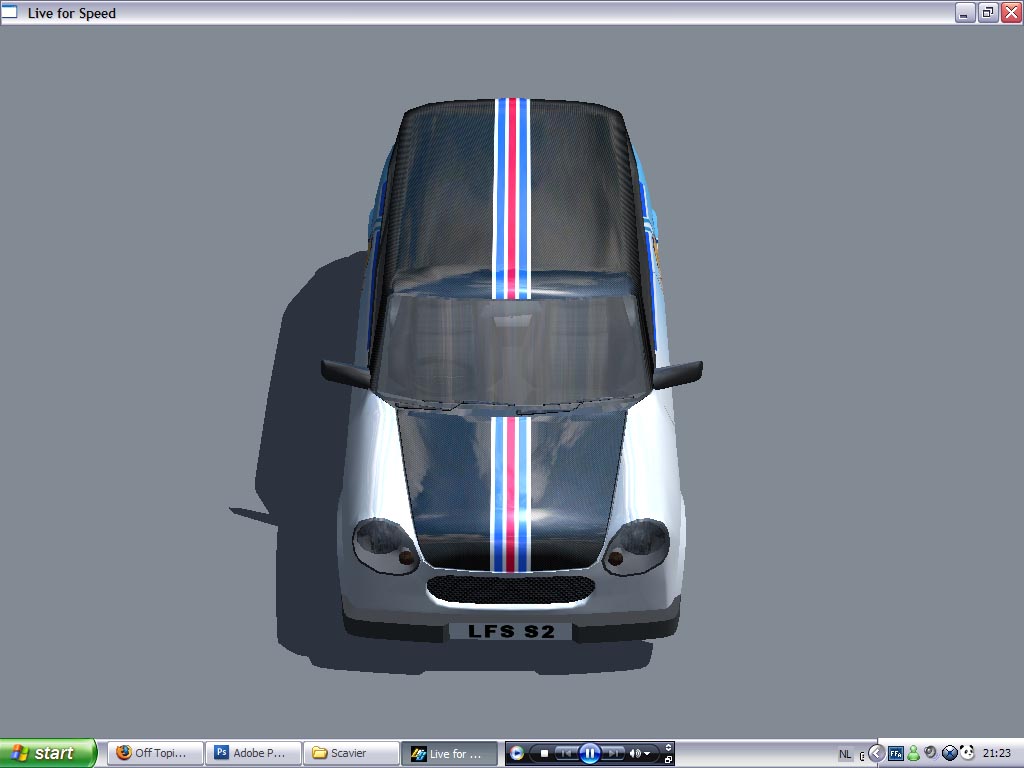The image size is (1024, 768).
Task: Toggle the media toolbar view stepper arrows
Action: click(668, 748)
